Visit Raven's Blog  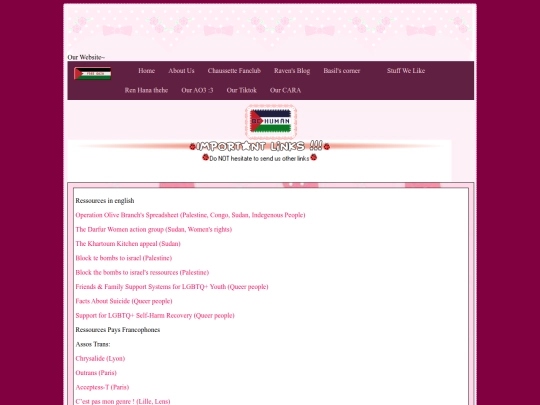pyautogui.click(x=292, y=71)
